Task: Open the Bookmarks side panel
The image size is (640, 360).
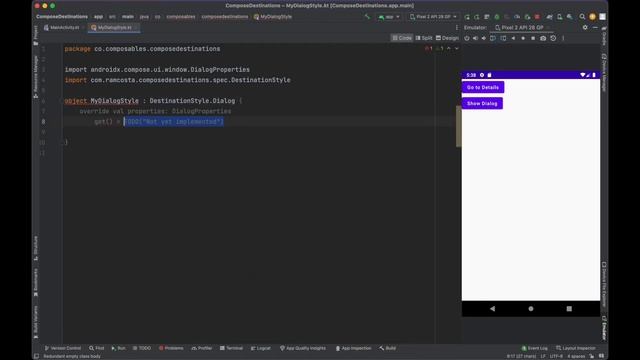Action: [36, 283]
